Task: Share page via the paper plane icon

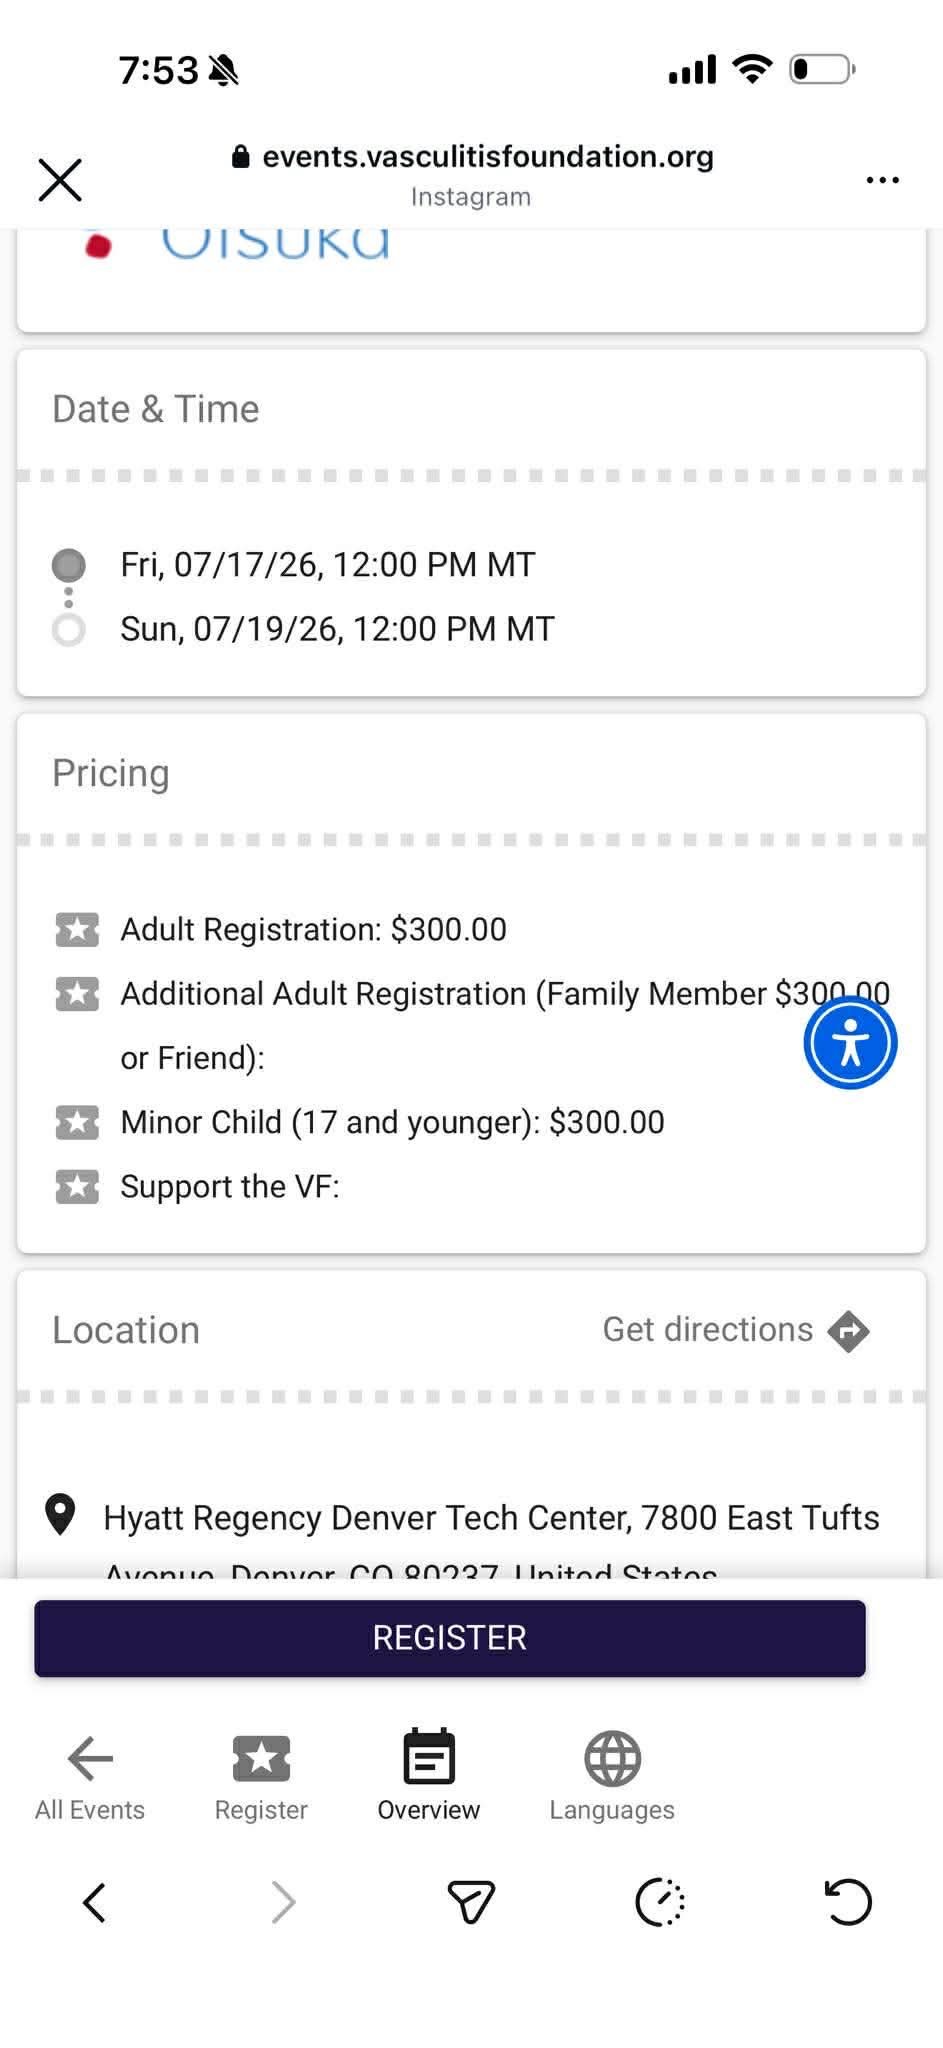Action: click(471, 1902)
